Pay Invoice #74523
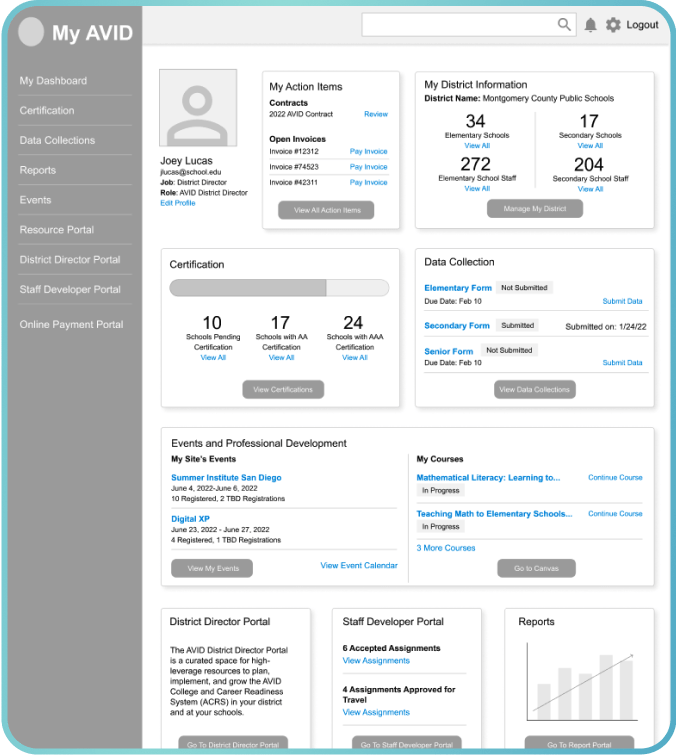Screen dimensions: 676x755 click(x=368, y=167)
